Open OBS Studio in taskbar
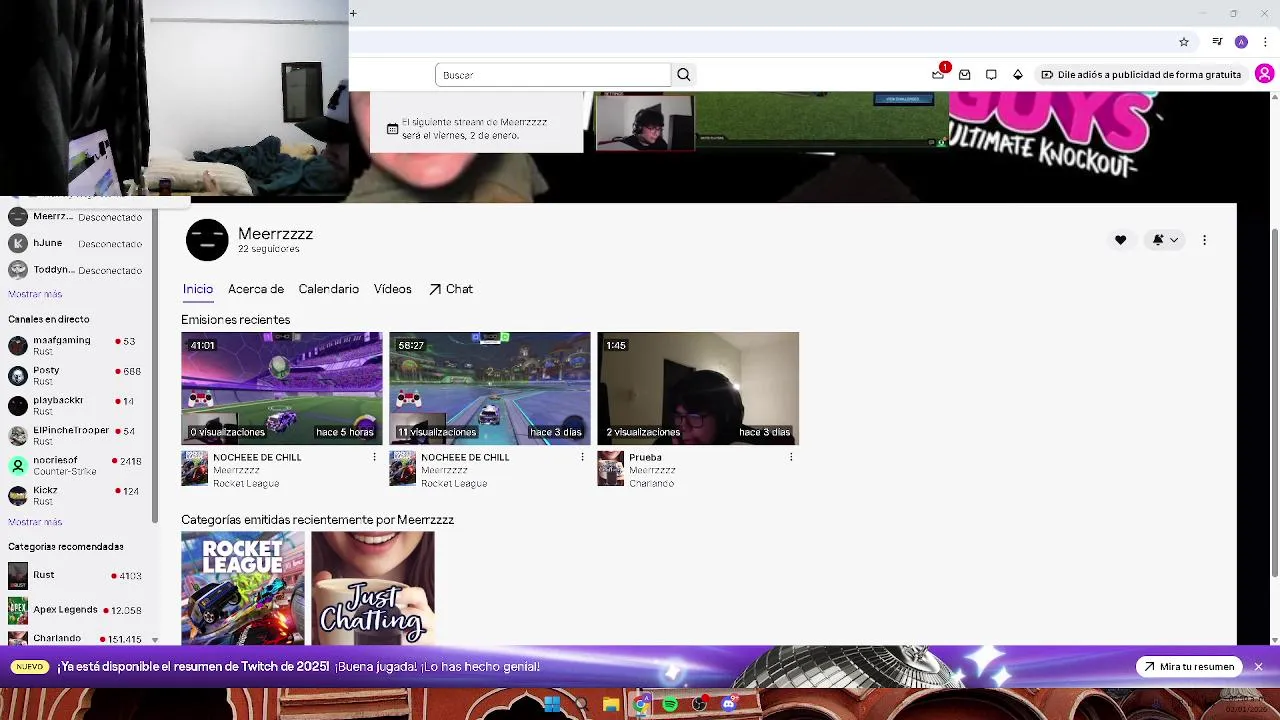The width and height of the screenshot is (1280, 720). click(x=699, y=704)
